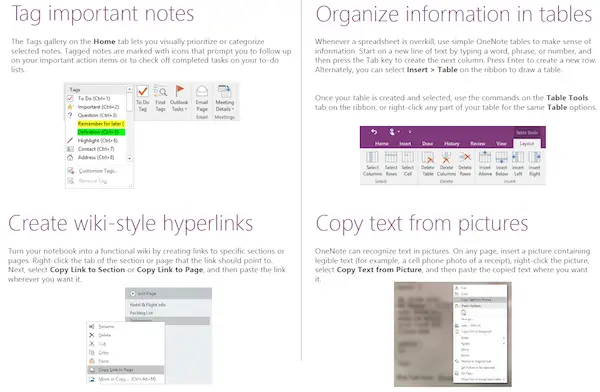The height and width of the screenshot is (392, 600).
Task: Select the yellow Remember for later highlight
Action: click(x=101, y=124)
